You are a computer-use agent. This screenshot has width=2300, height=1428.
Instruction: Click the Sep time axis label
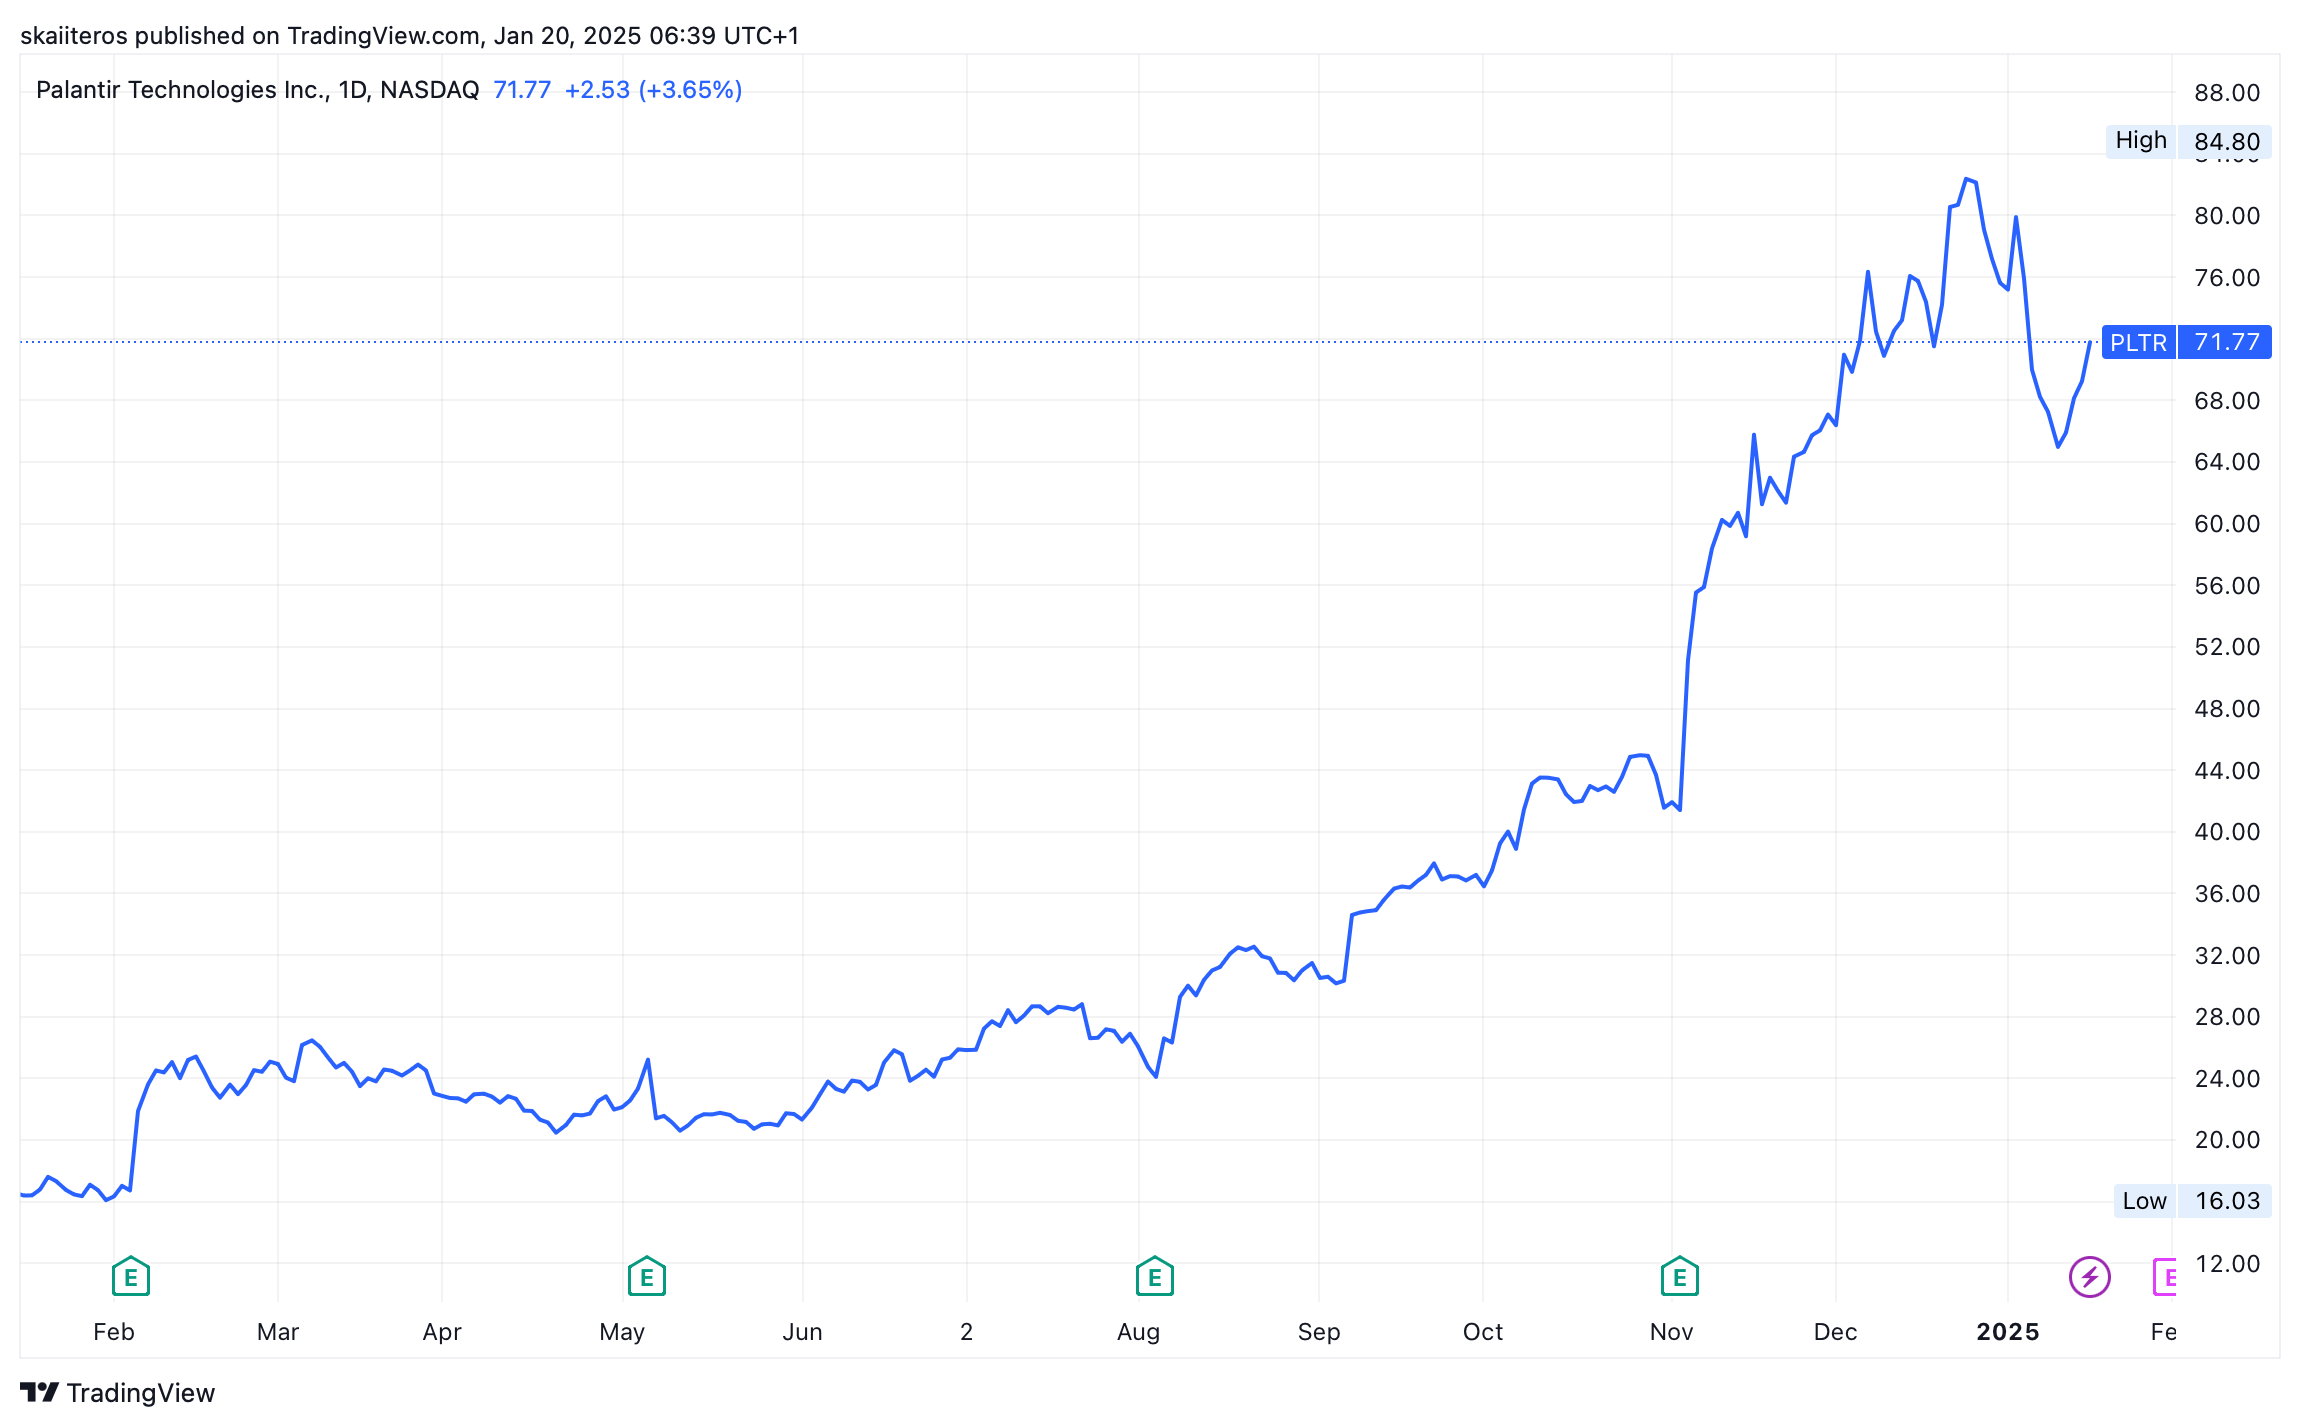(x=1319, y=1332)
